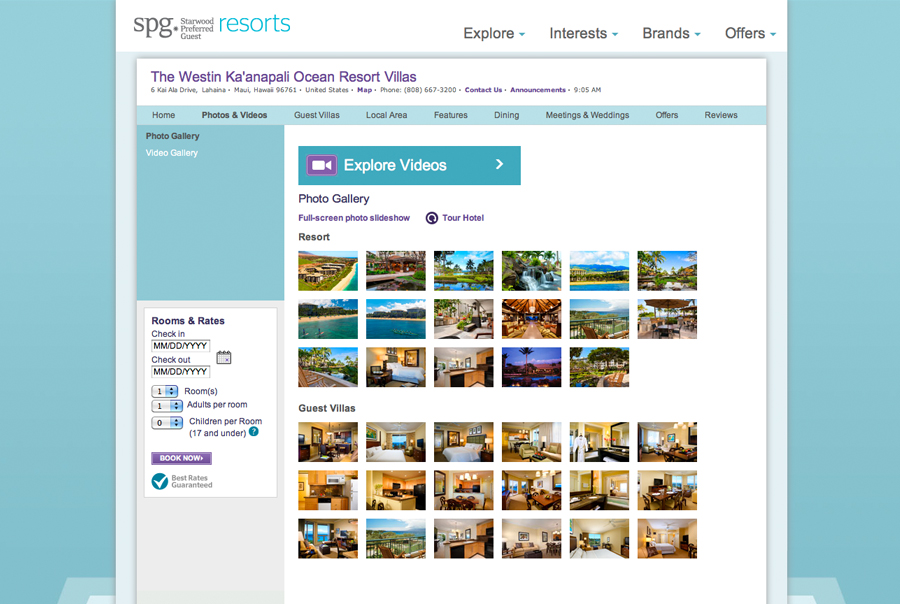Image resolution: width=900 pixels, height=604 pixels.
Task: Open the first Guest Villas photo thumbnail
Action: [328, 442]
